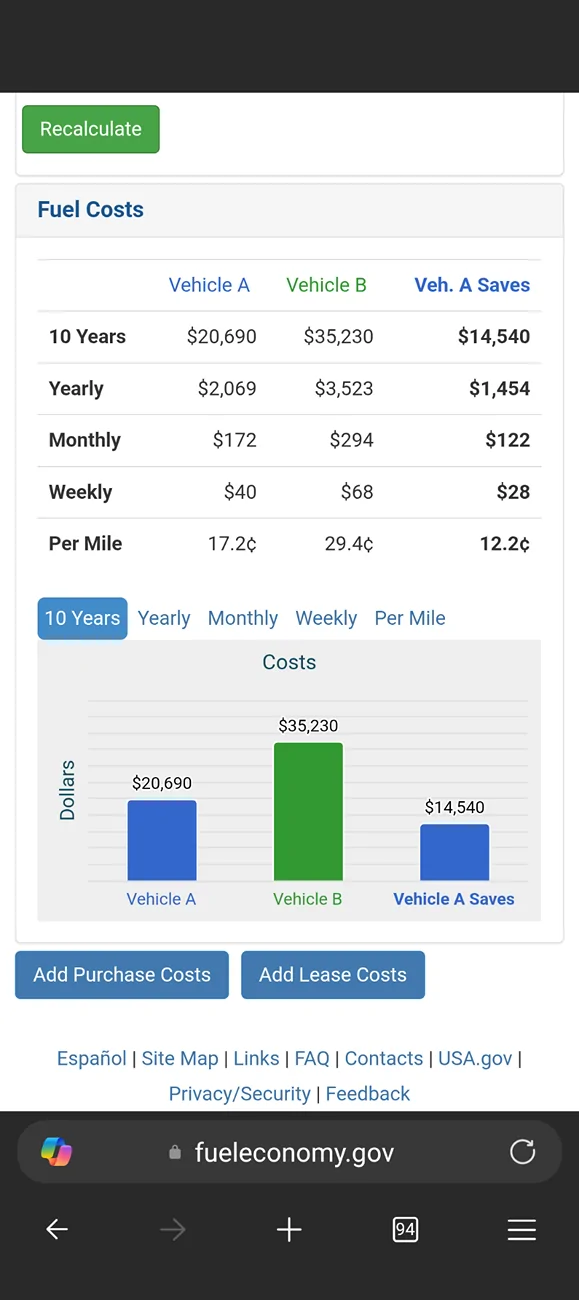Viewport: 579px width, 1300px height.
Task: Open the browser hamburger menu
Action: 521,1229
